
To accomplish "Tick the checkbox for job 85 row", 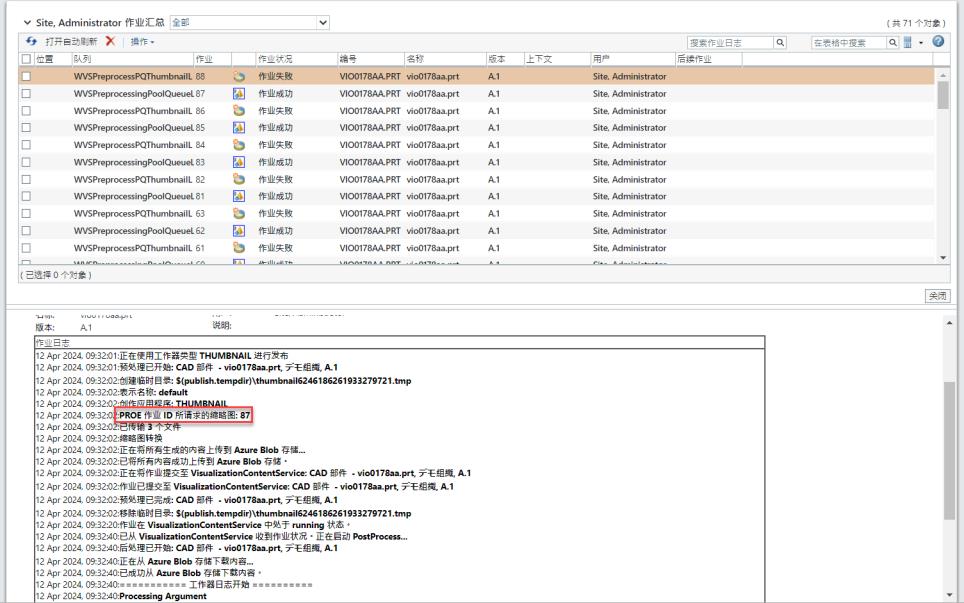I will tap(26, 127).
